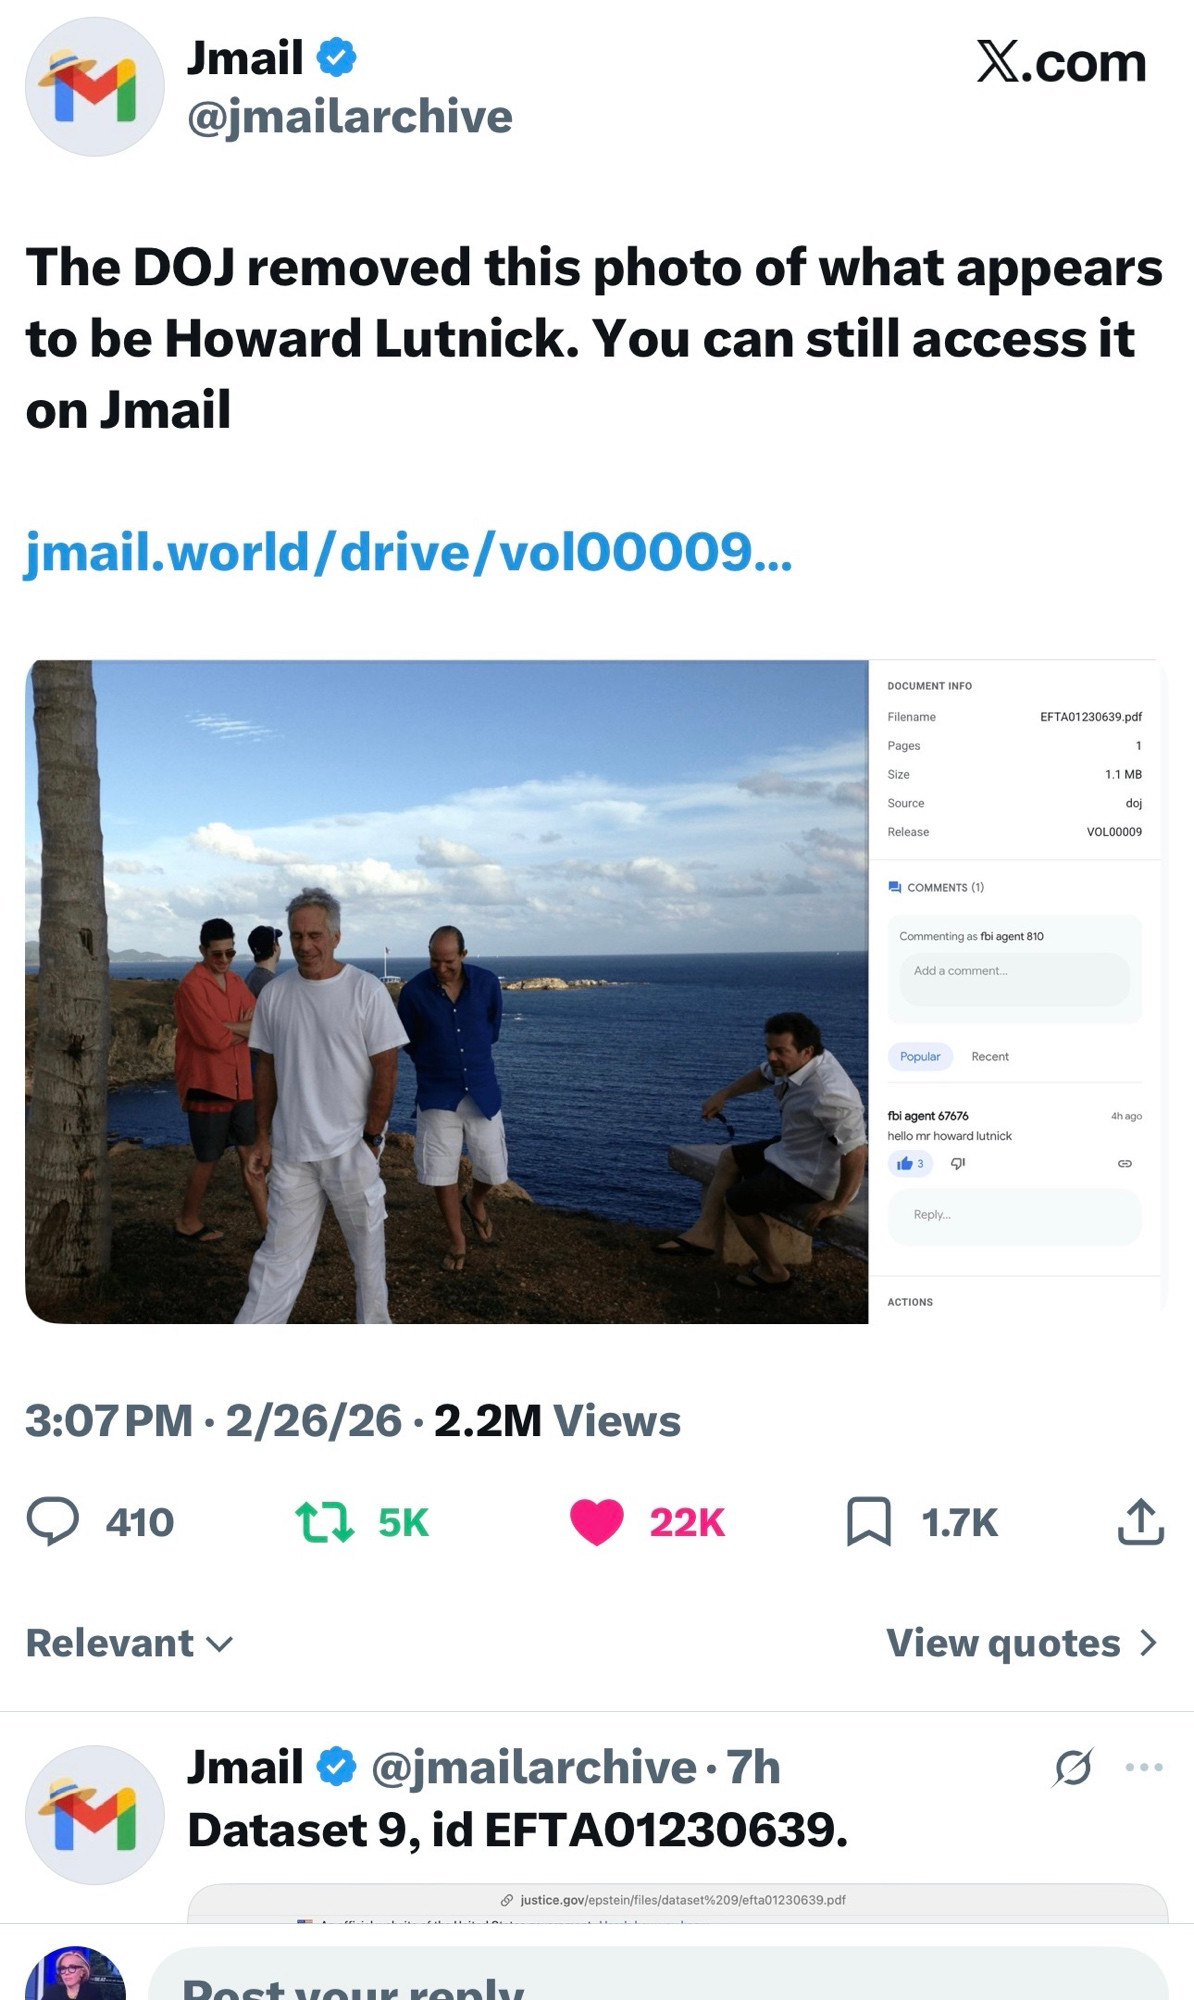
Task: Expand the Relevant sort dropdown
Action: tap(130, 1643)
